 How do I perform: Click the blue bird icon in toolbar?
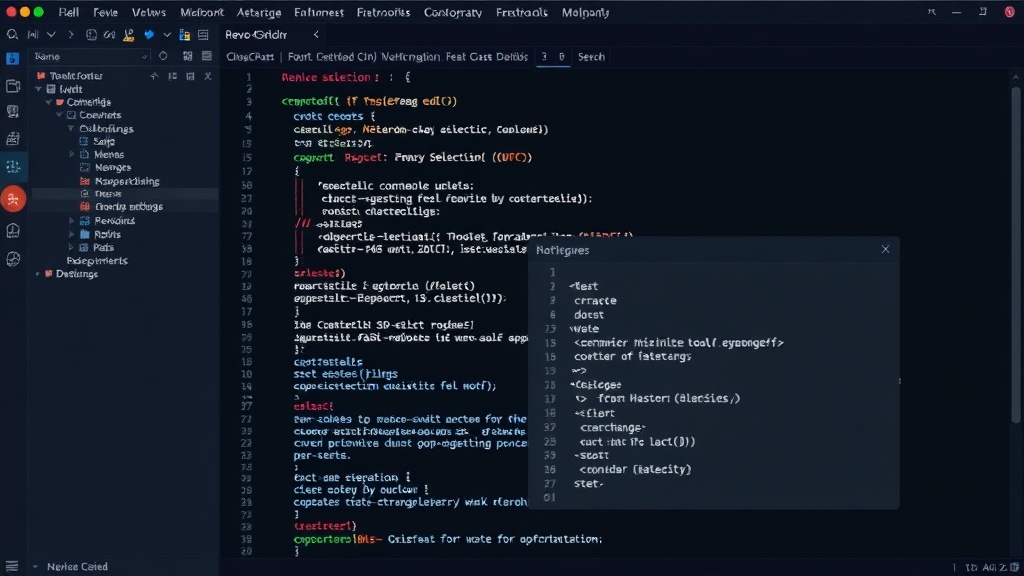click(x=149, y=35)
